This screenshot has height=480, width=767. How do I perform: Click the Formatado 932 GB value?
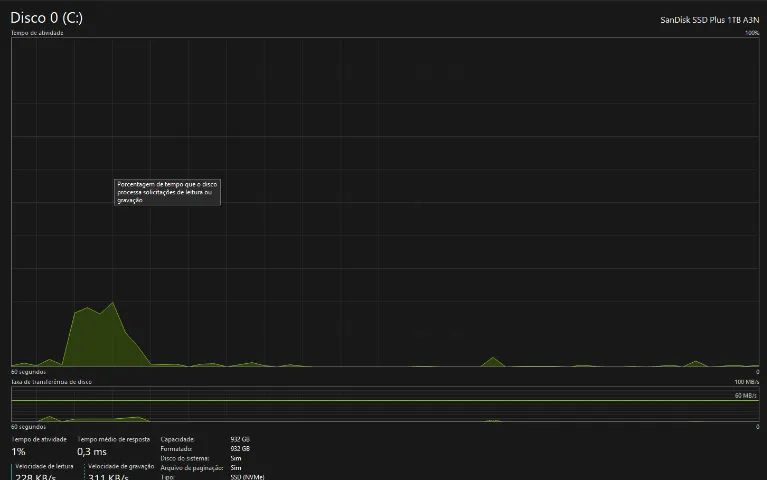coord(240,449)
